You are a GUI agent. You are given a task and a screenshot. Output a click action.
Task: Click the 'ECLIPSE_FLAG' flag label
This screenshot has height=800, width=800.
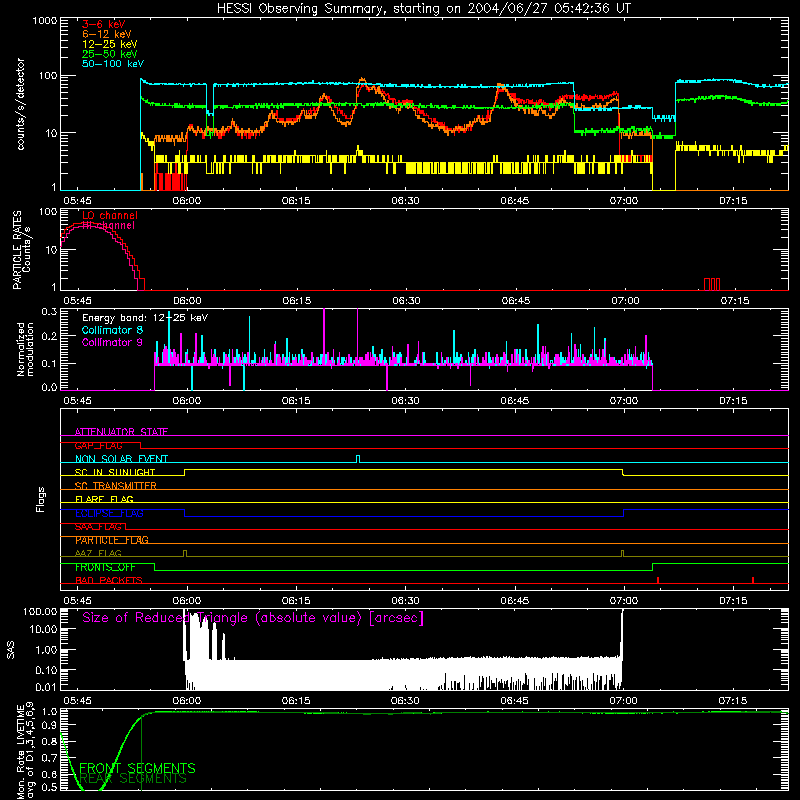[109, 513]
